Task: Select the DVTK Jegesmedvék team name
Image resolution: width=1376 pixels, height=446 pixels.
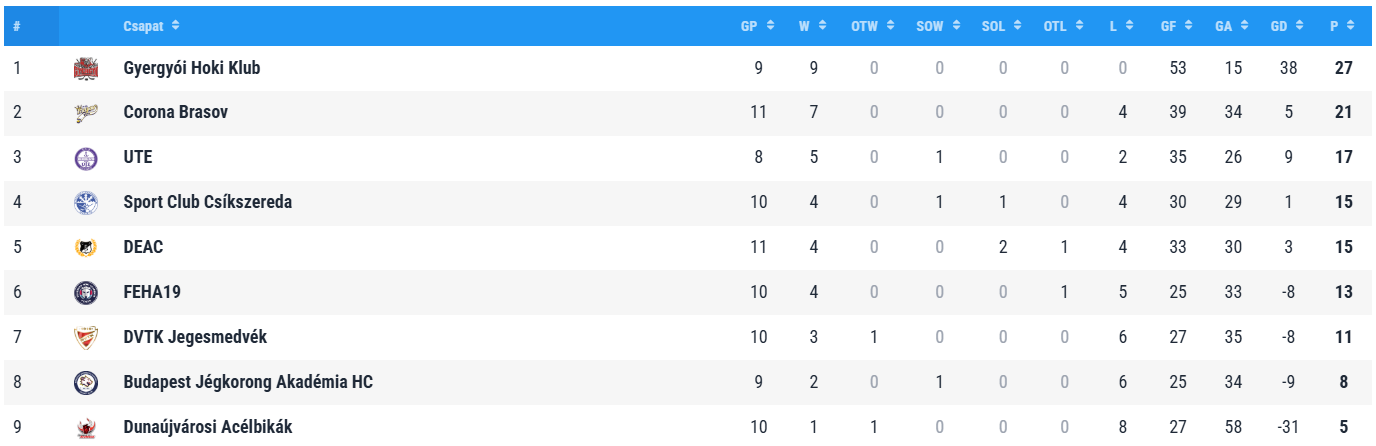Action: coord(195,338)
